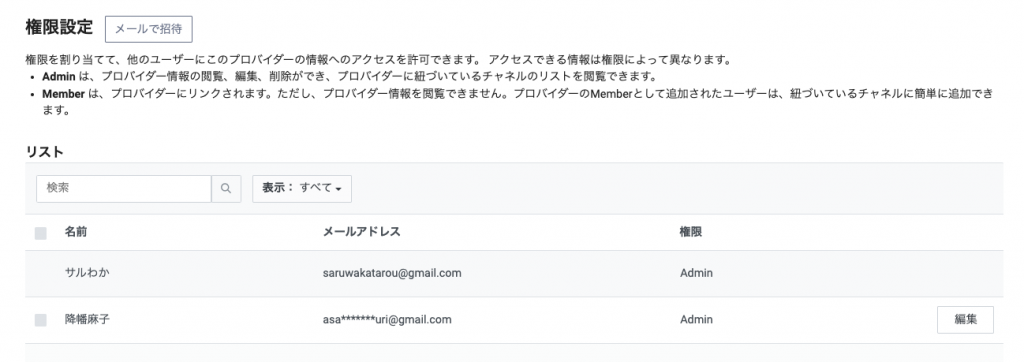The width and height of the screenshot is (1024, 362).
Task: Click the caret arrow on 表示 dropdown
Action: [x=338, y=189]
